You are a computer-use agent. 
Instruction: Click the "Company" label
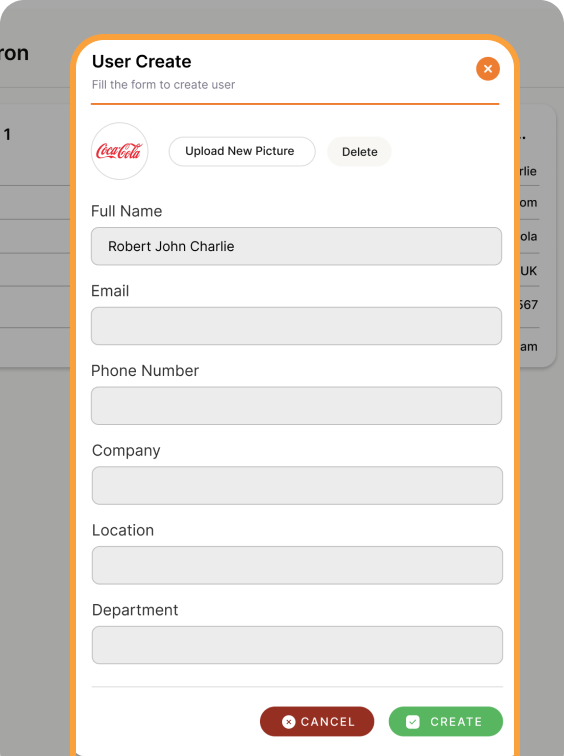(126, 451)
